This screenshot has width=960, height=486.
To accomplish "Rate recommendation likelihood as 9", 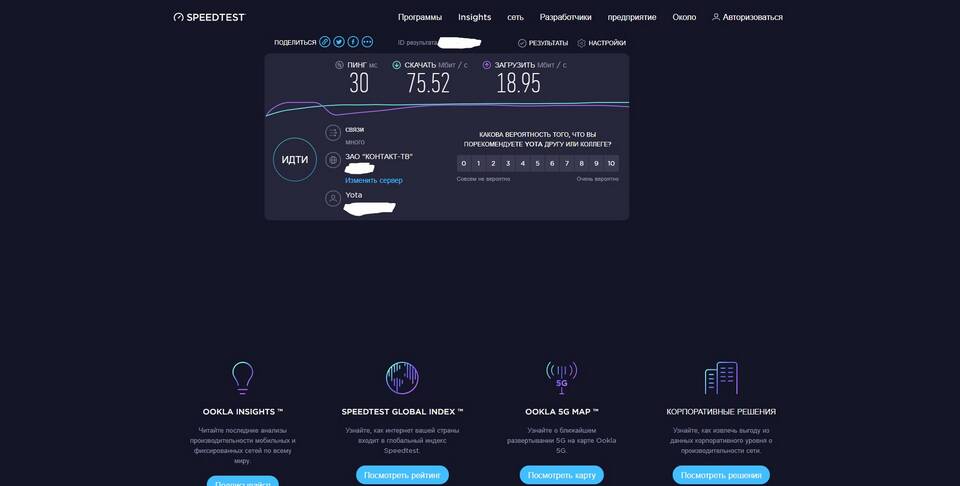I will coord(596,163).
